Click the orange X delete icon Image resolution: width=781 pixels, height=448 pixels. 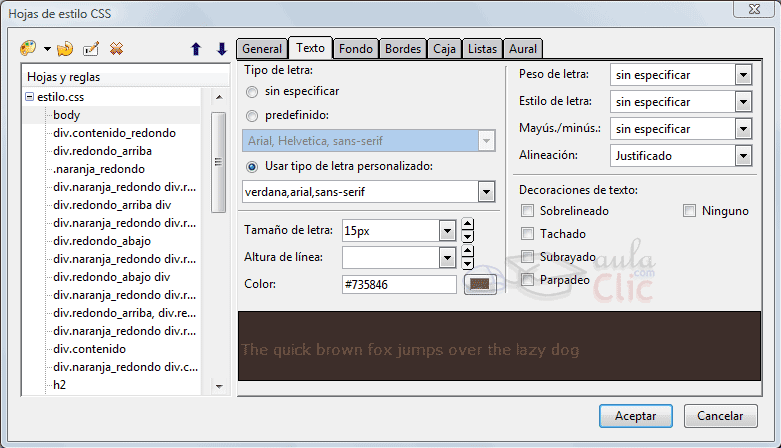click(117, 48)
